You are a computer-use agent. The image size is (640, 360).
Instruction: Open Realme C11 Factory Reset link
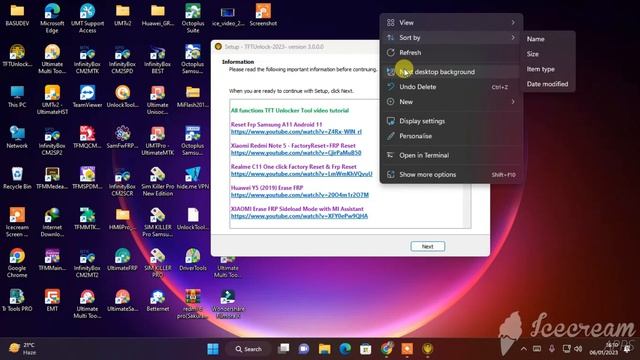[301, 174]
